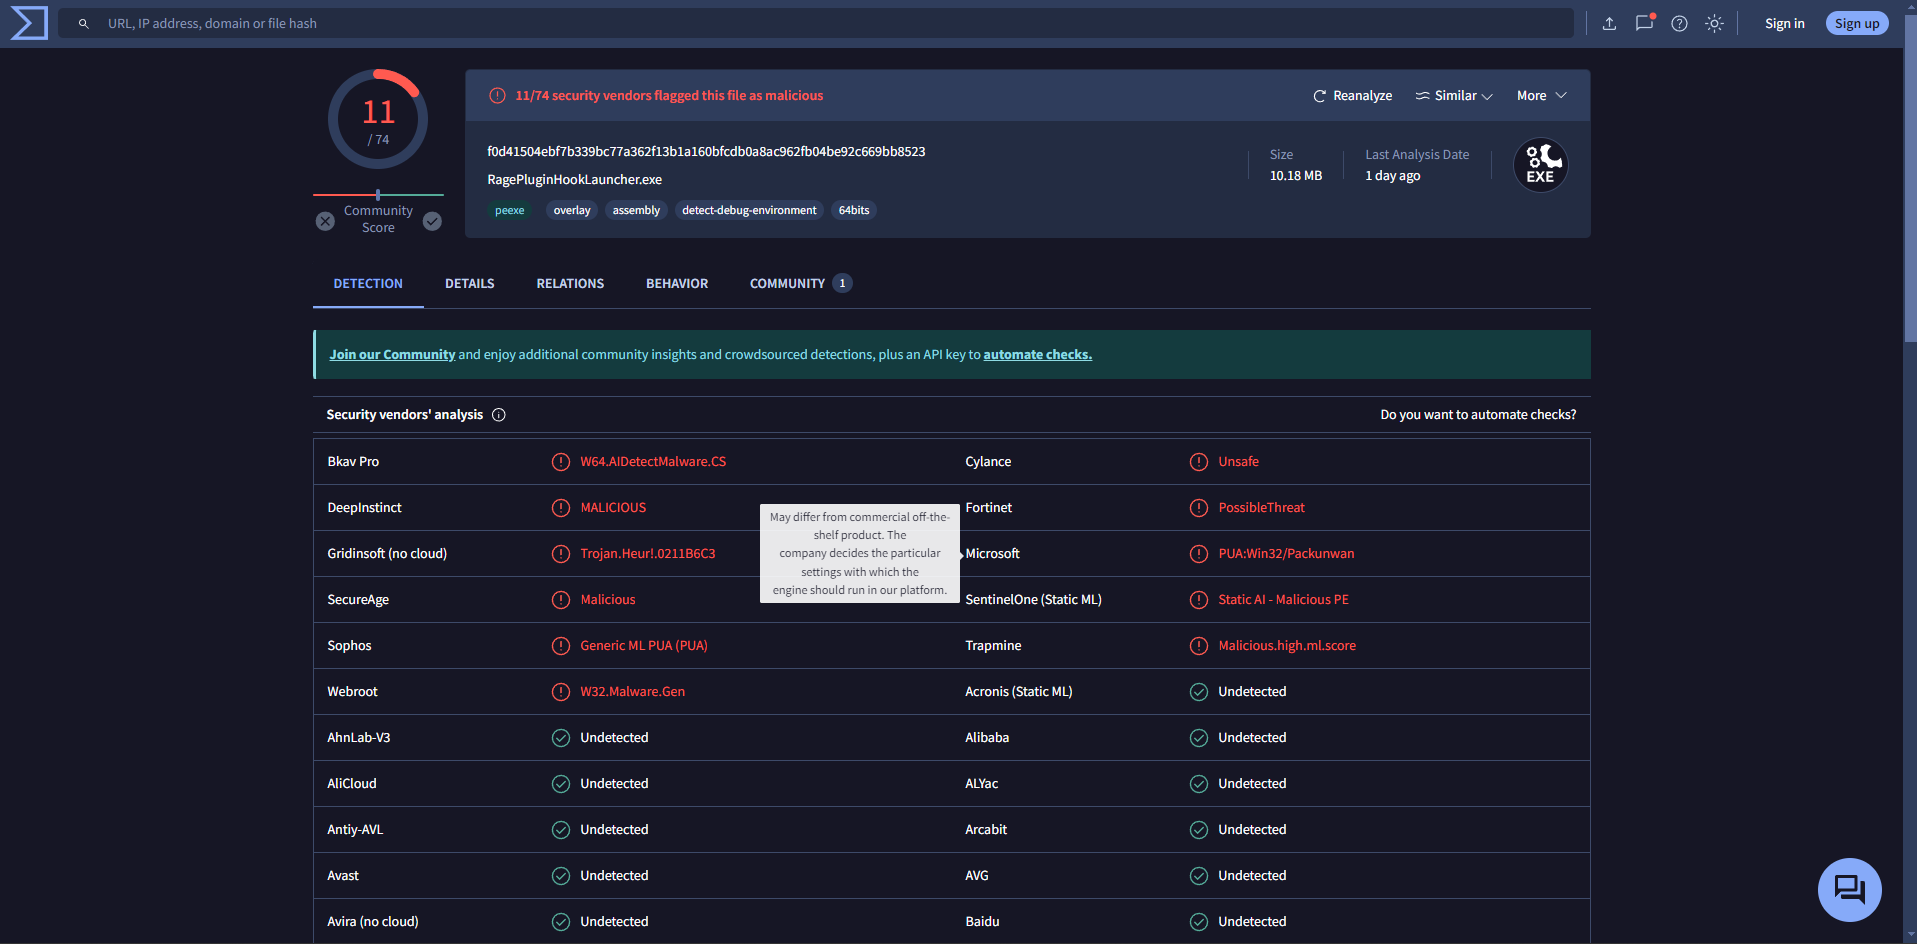
Task: Click the community score slider marker
Action: pyautogui.click(x=378, y=195)
